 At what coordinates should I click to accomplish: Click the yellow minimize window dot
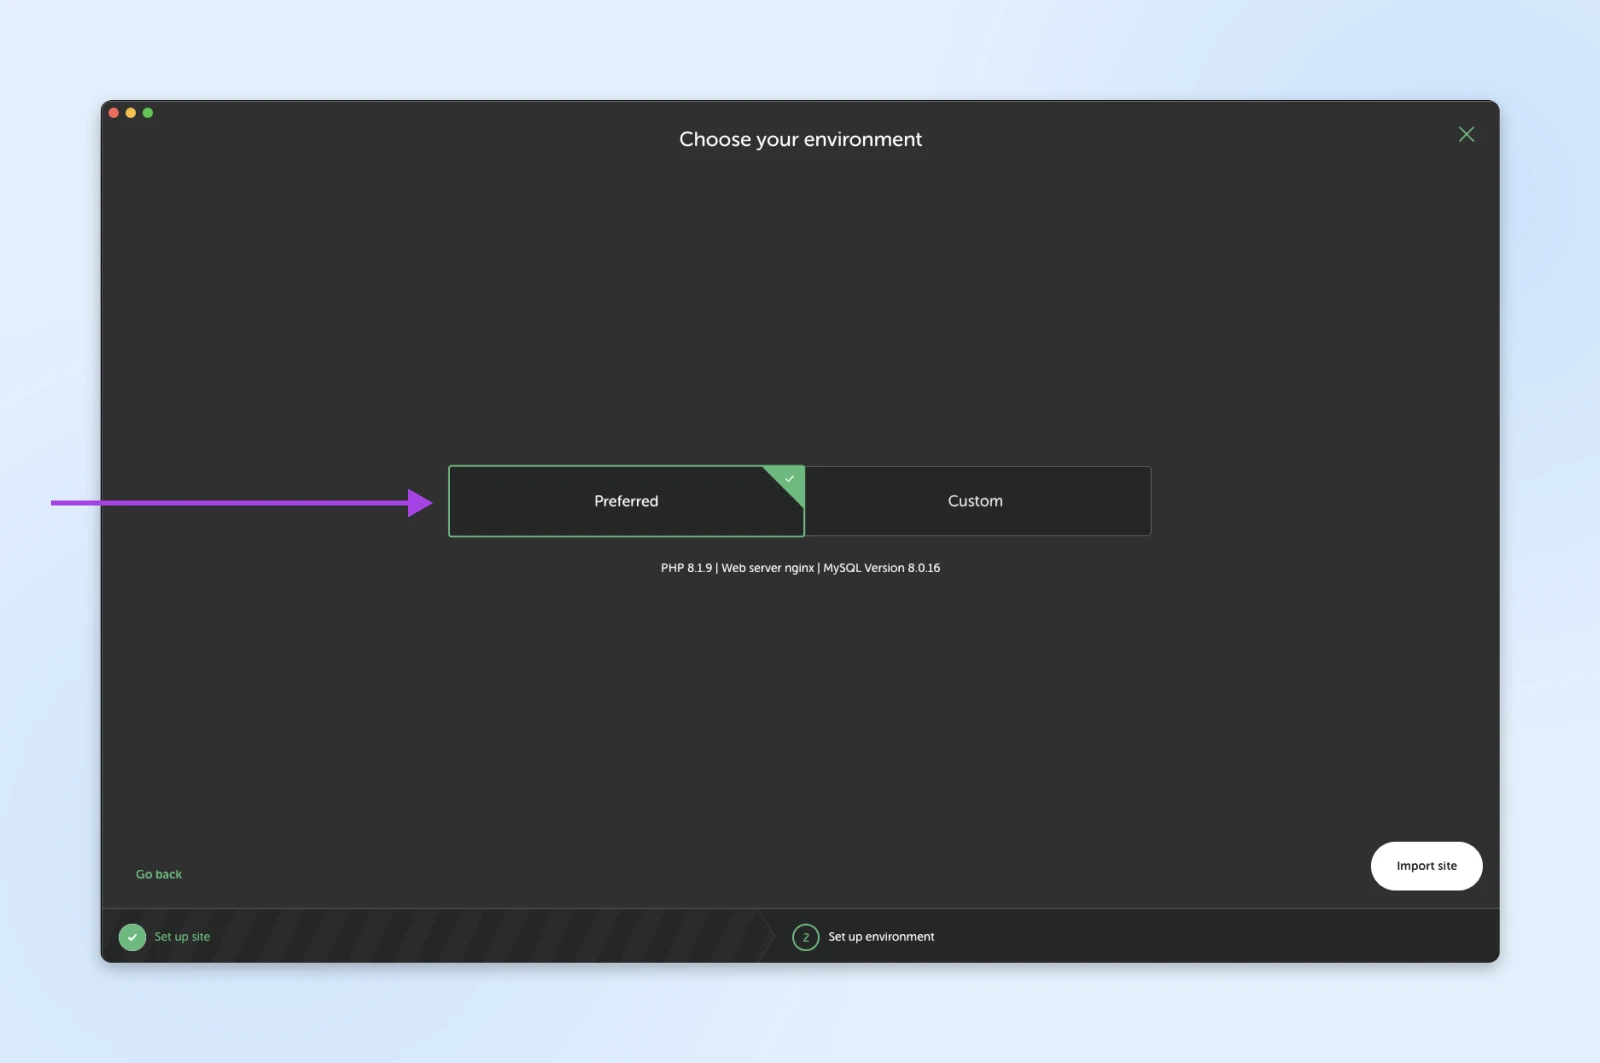(x=131, y=113)
